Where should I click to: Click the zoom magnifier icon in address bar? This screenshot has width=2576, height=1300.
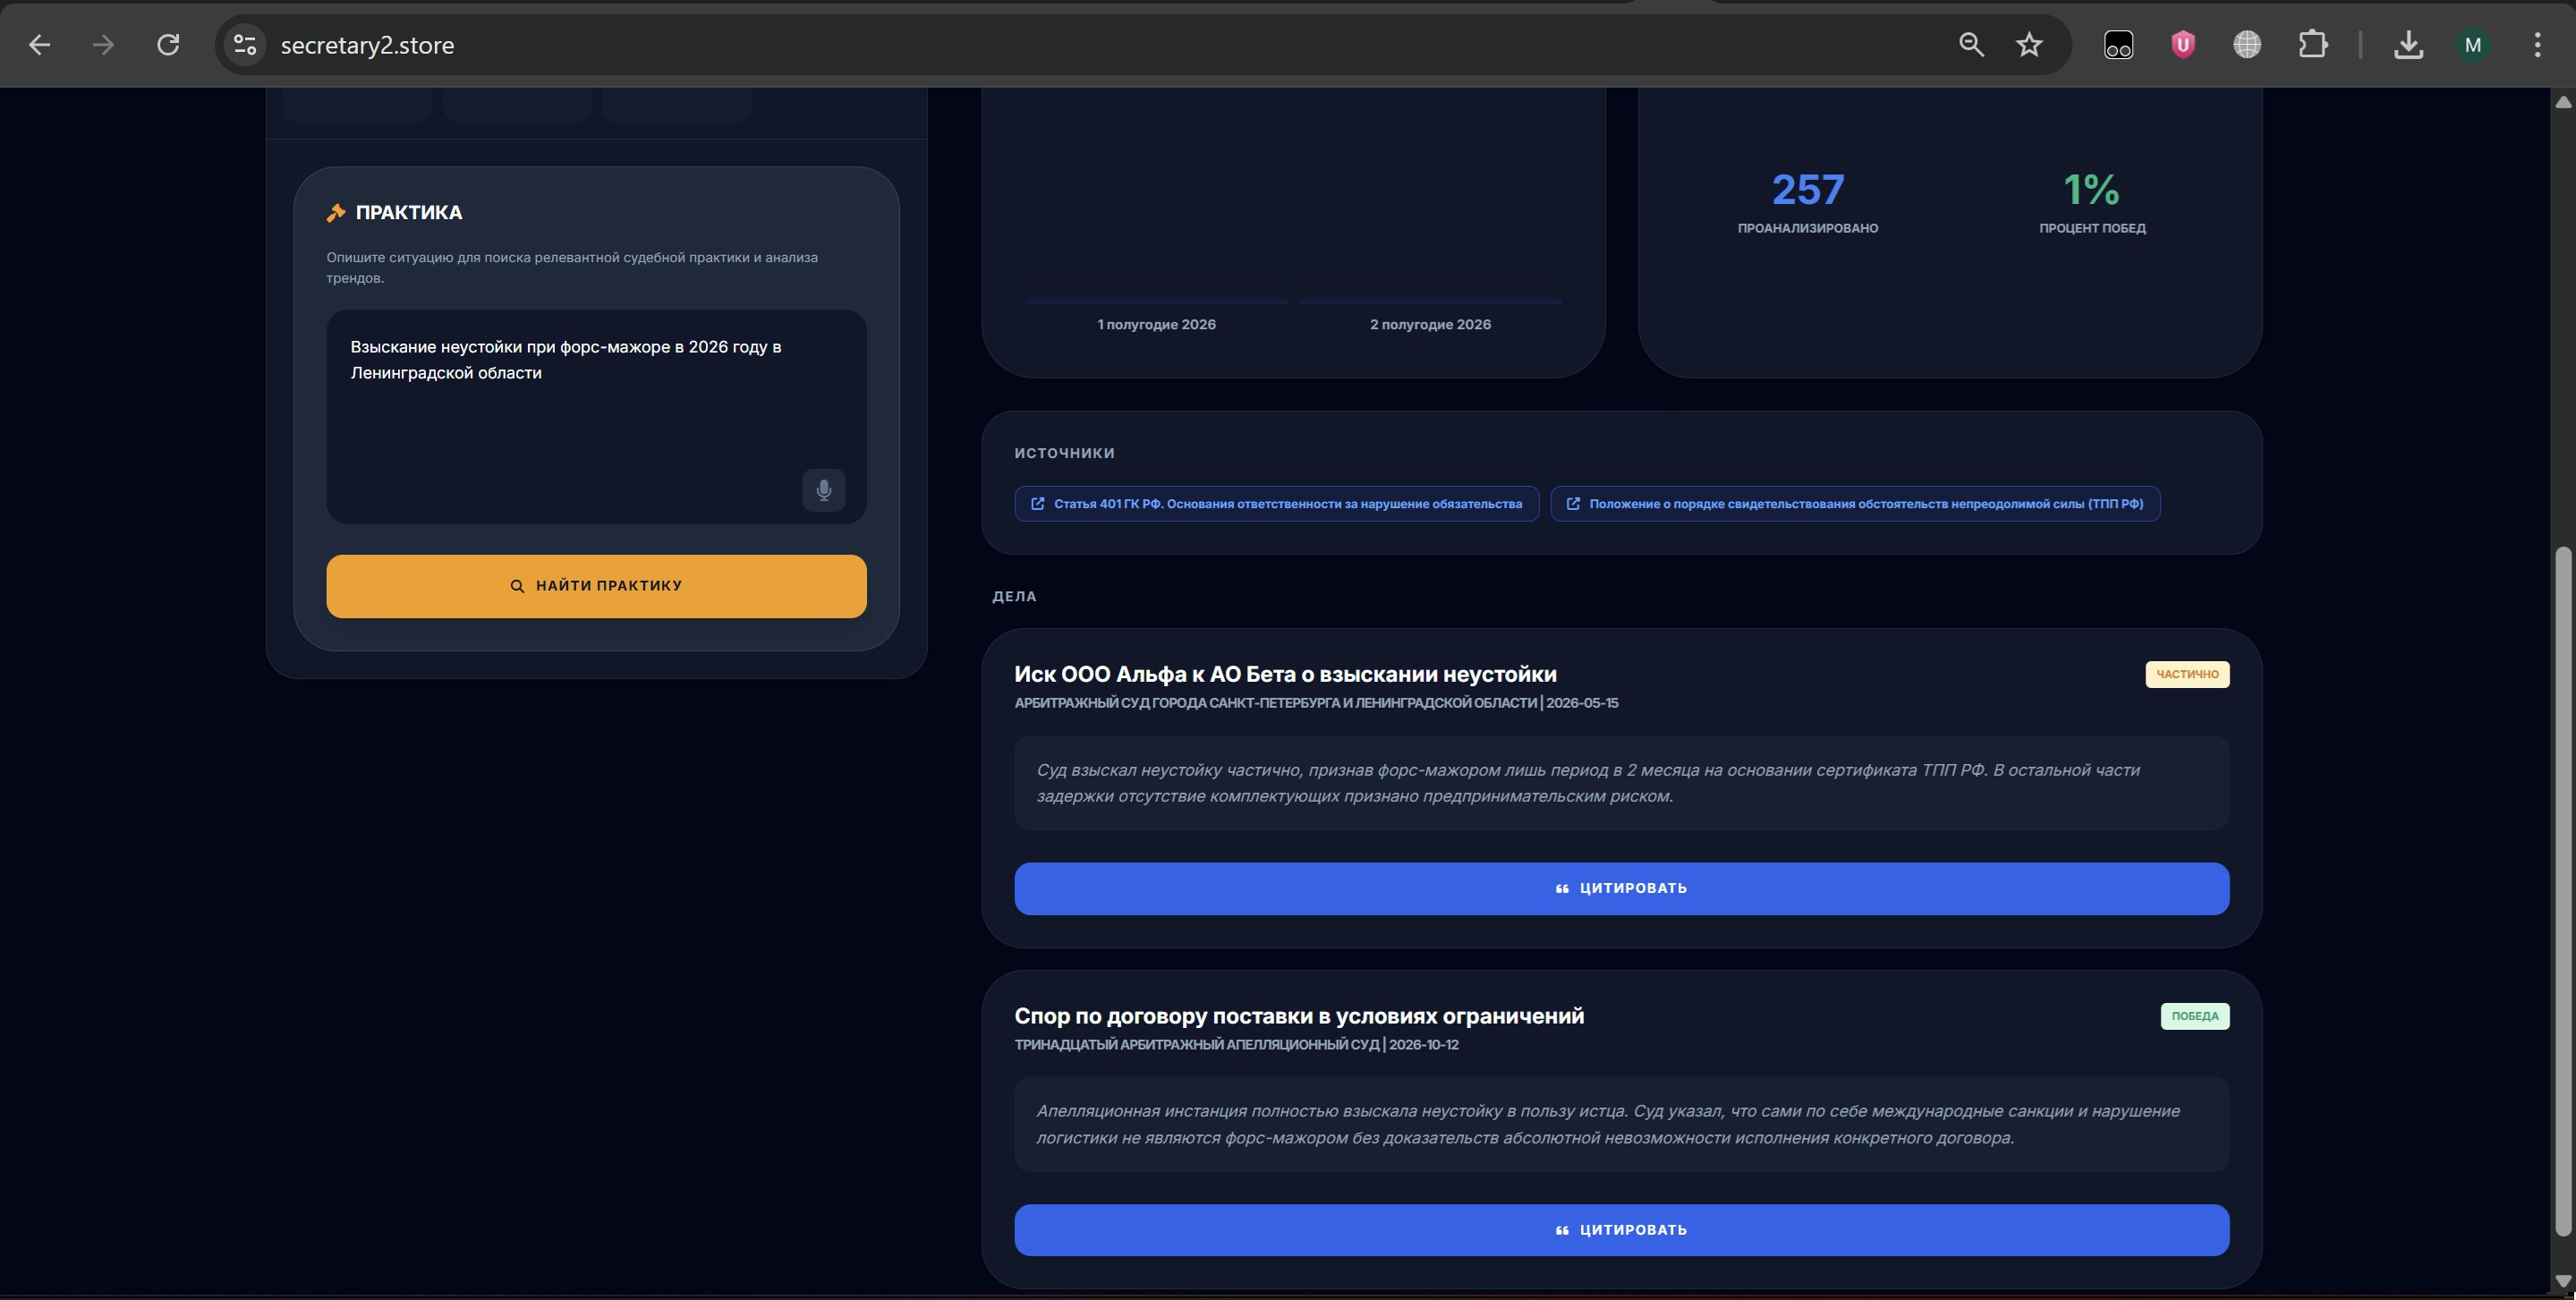pos(1971,45)
